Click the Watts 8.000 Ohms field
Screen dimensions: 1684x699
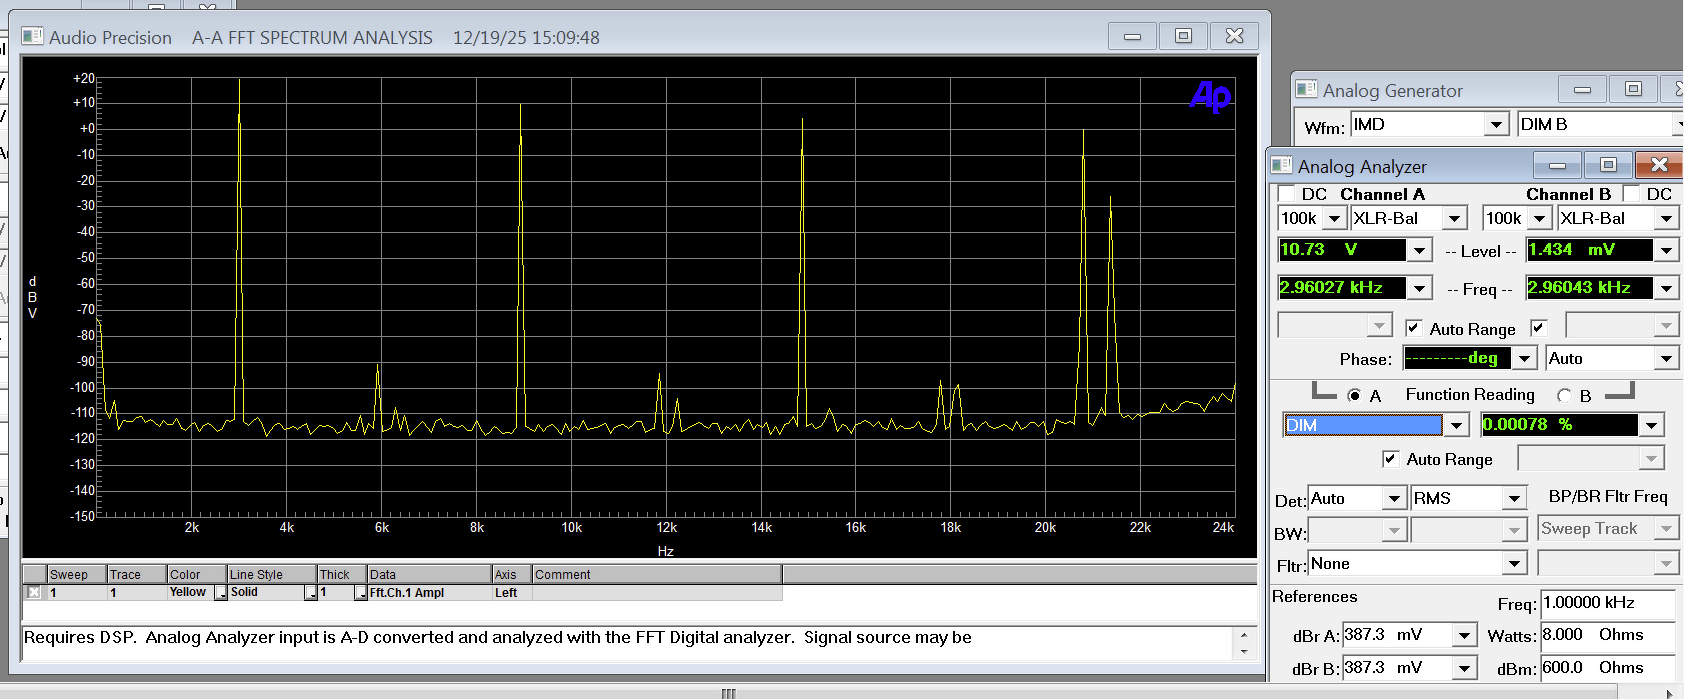(x=1607, y=635)
